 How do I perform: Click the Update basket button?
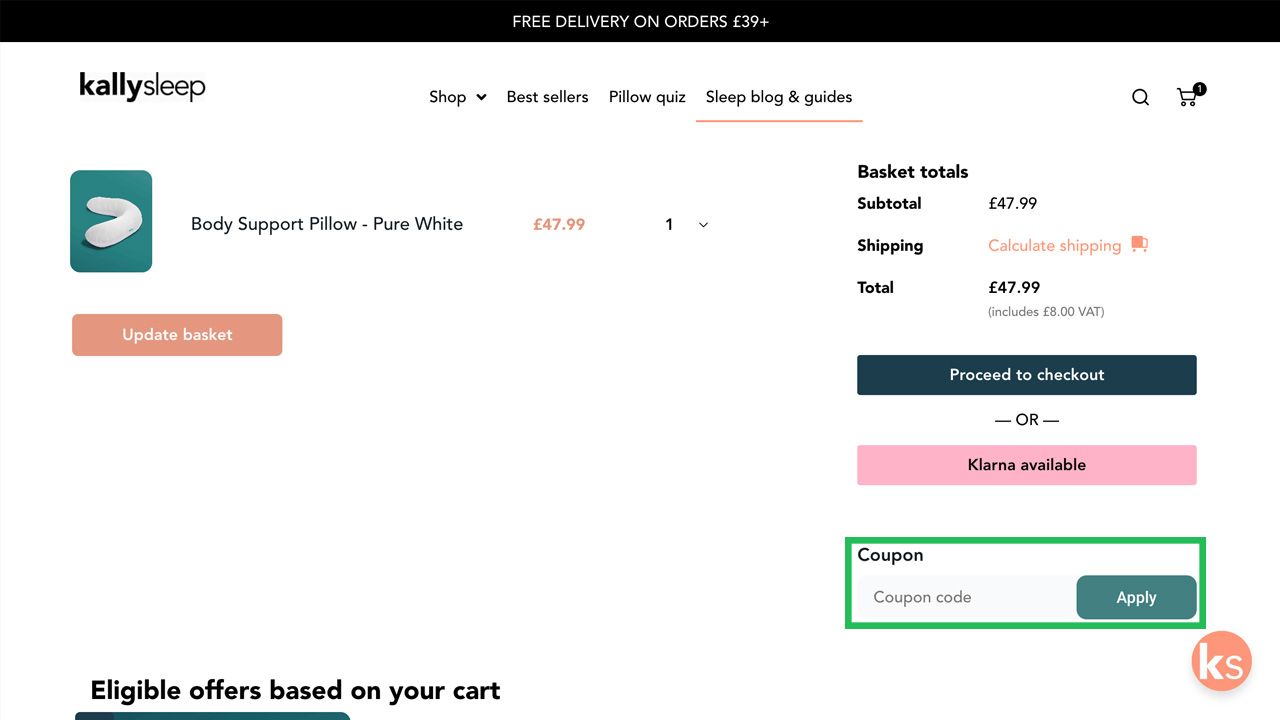point(177,335)
